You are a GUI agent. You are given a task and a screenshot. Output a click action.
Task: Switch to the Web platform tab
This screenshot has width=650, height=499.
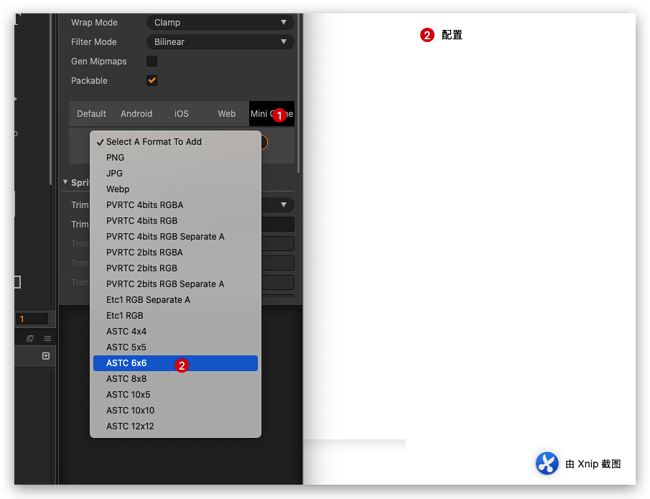coord(226,114)
